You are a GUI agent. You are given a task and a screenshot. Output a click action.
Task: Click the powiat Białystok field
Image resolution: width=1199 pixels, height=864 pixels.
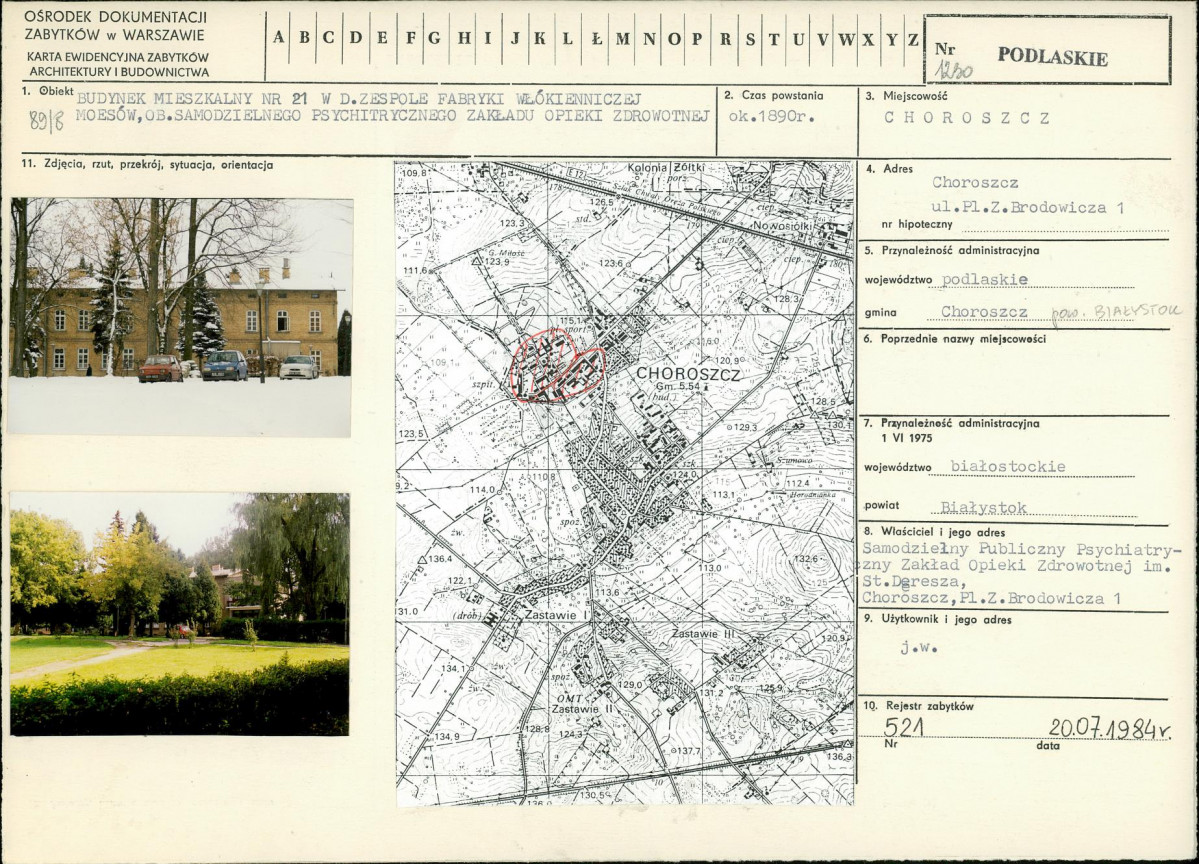[x=984, y=508]
